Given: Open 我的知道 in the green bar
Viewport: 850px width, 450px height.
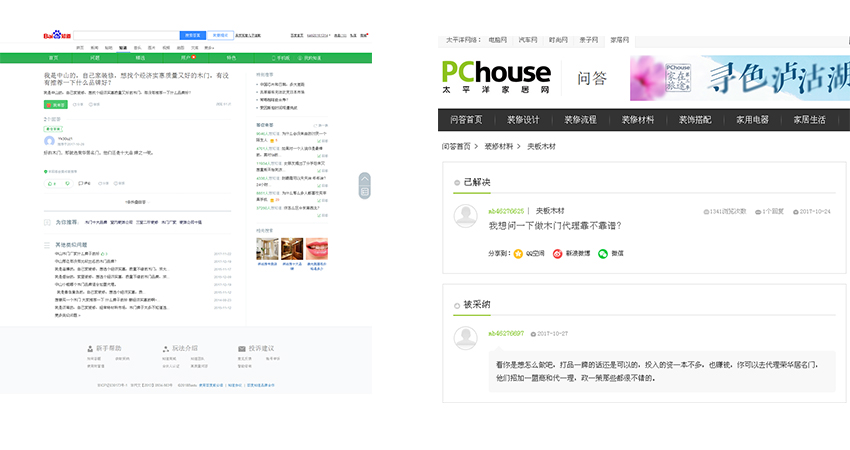Looking at the screenshot, I should click(x=310, y=57).
